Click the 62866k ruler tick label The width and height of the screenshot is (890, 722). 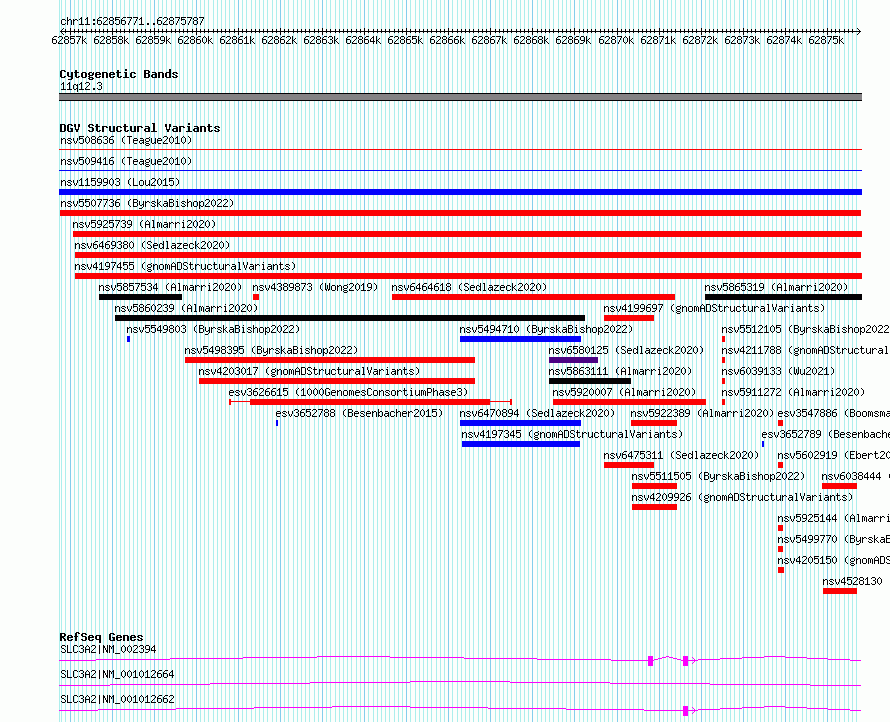[x=447, y=40]
